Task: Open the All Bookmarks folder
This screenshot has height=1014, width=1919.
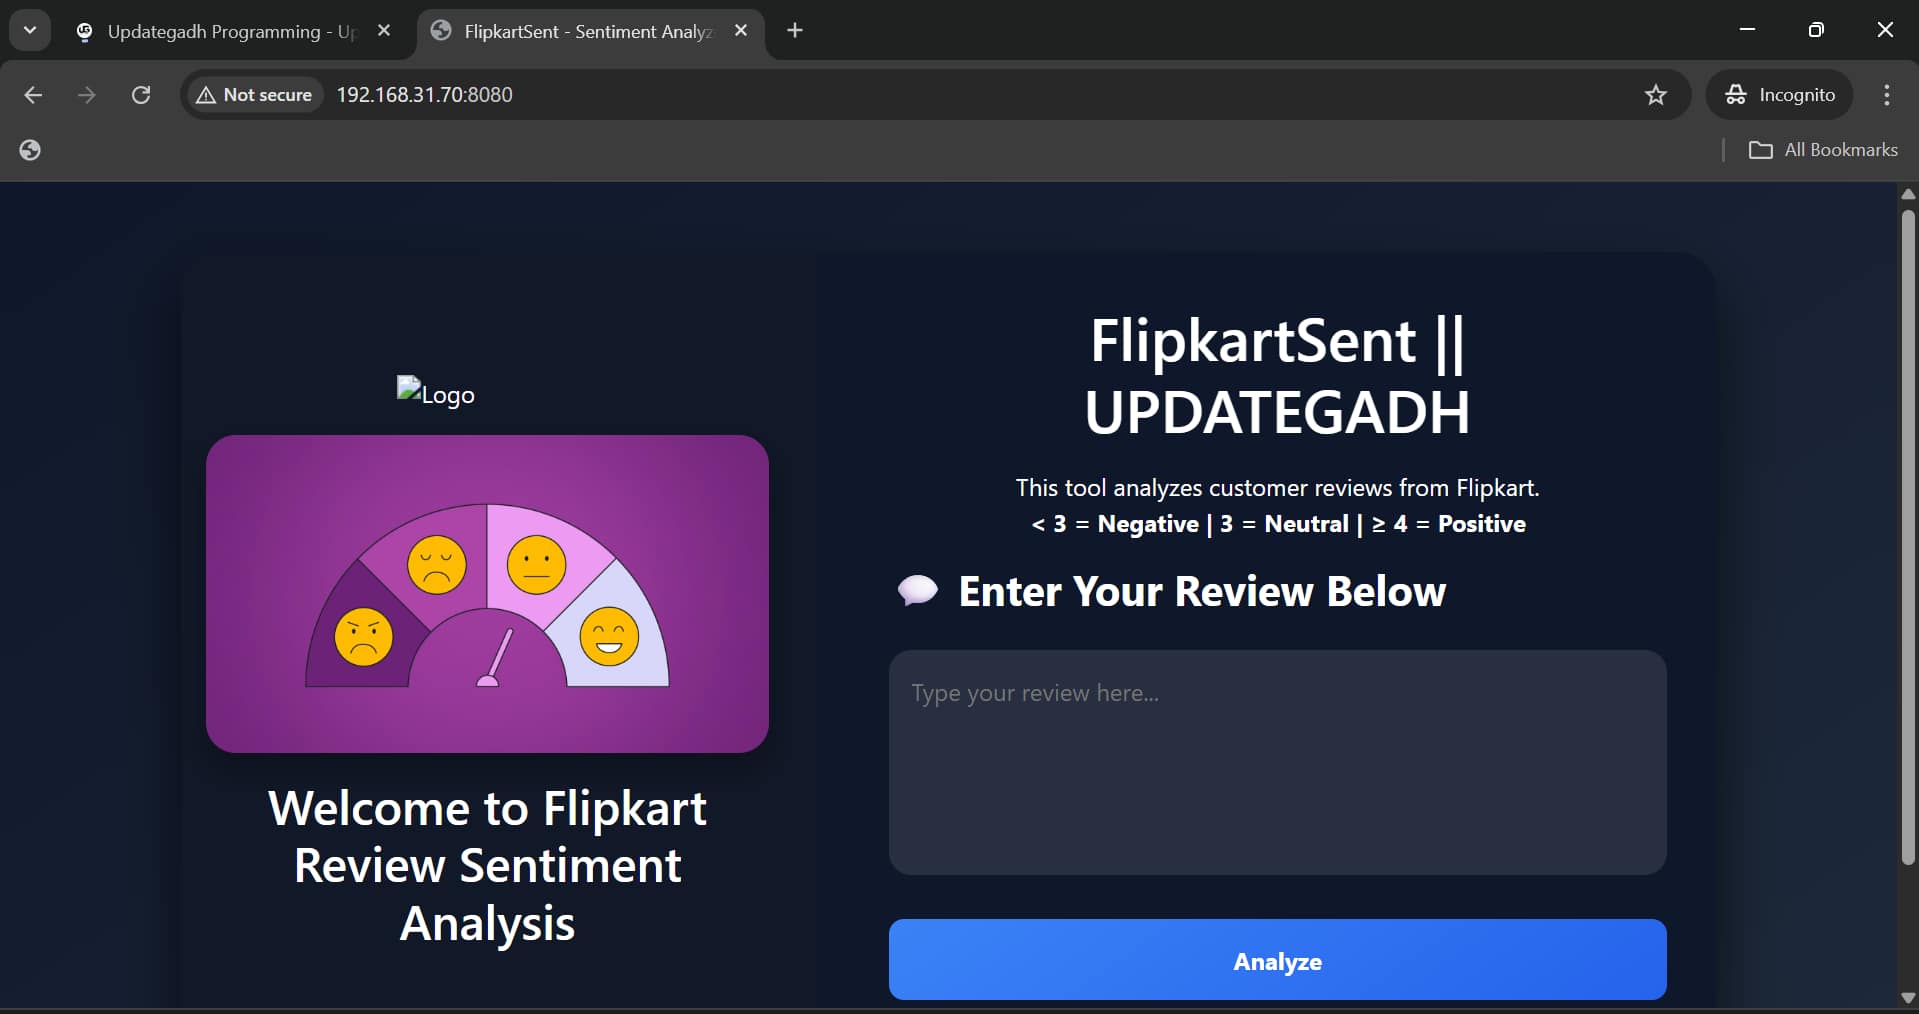Action: point(1822,150)
